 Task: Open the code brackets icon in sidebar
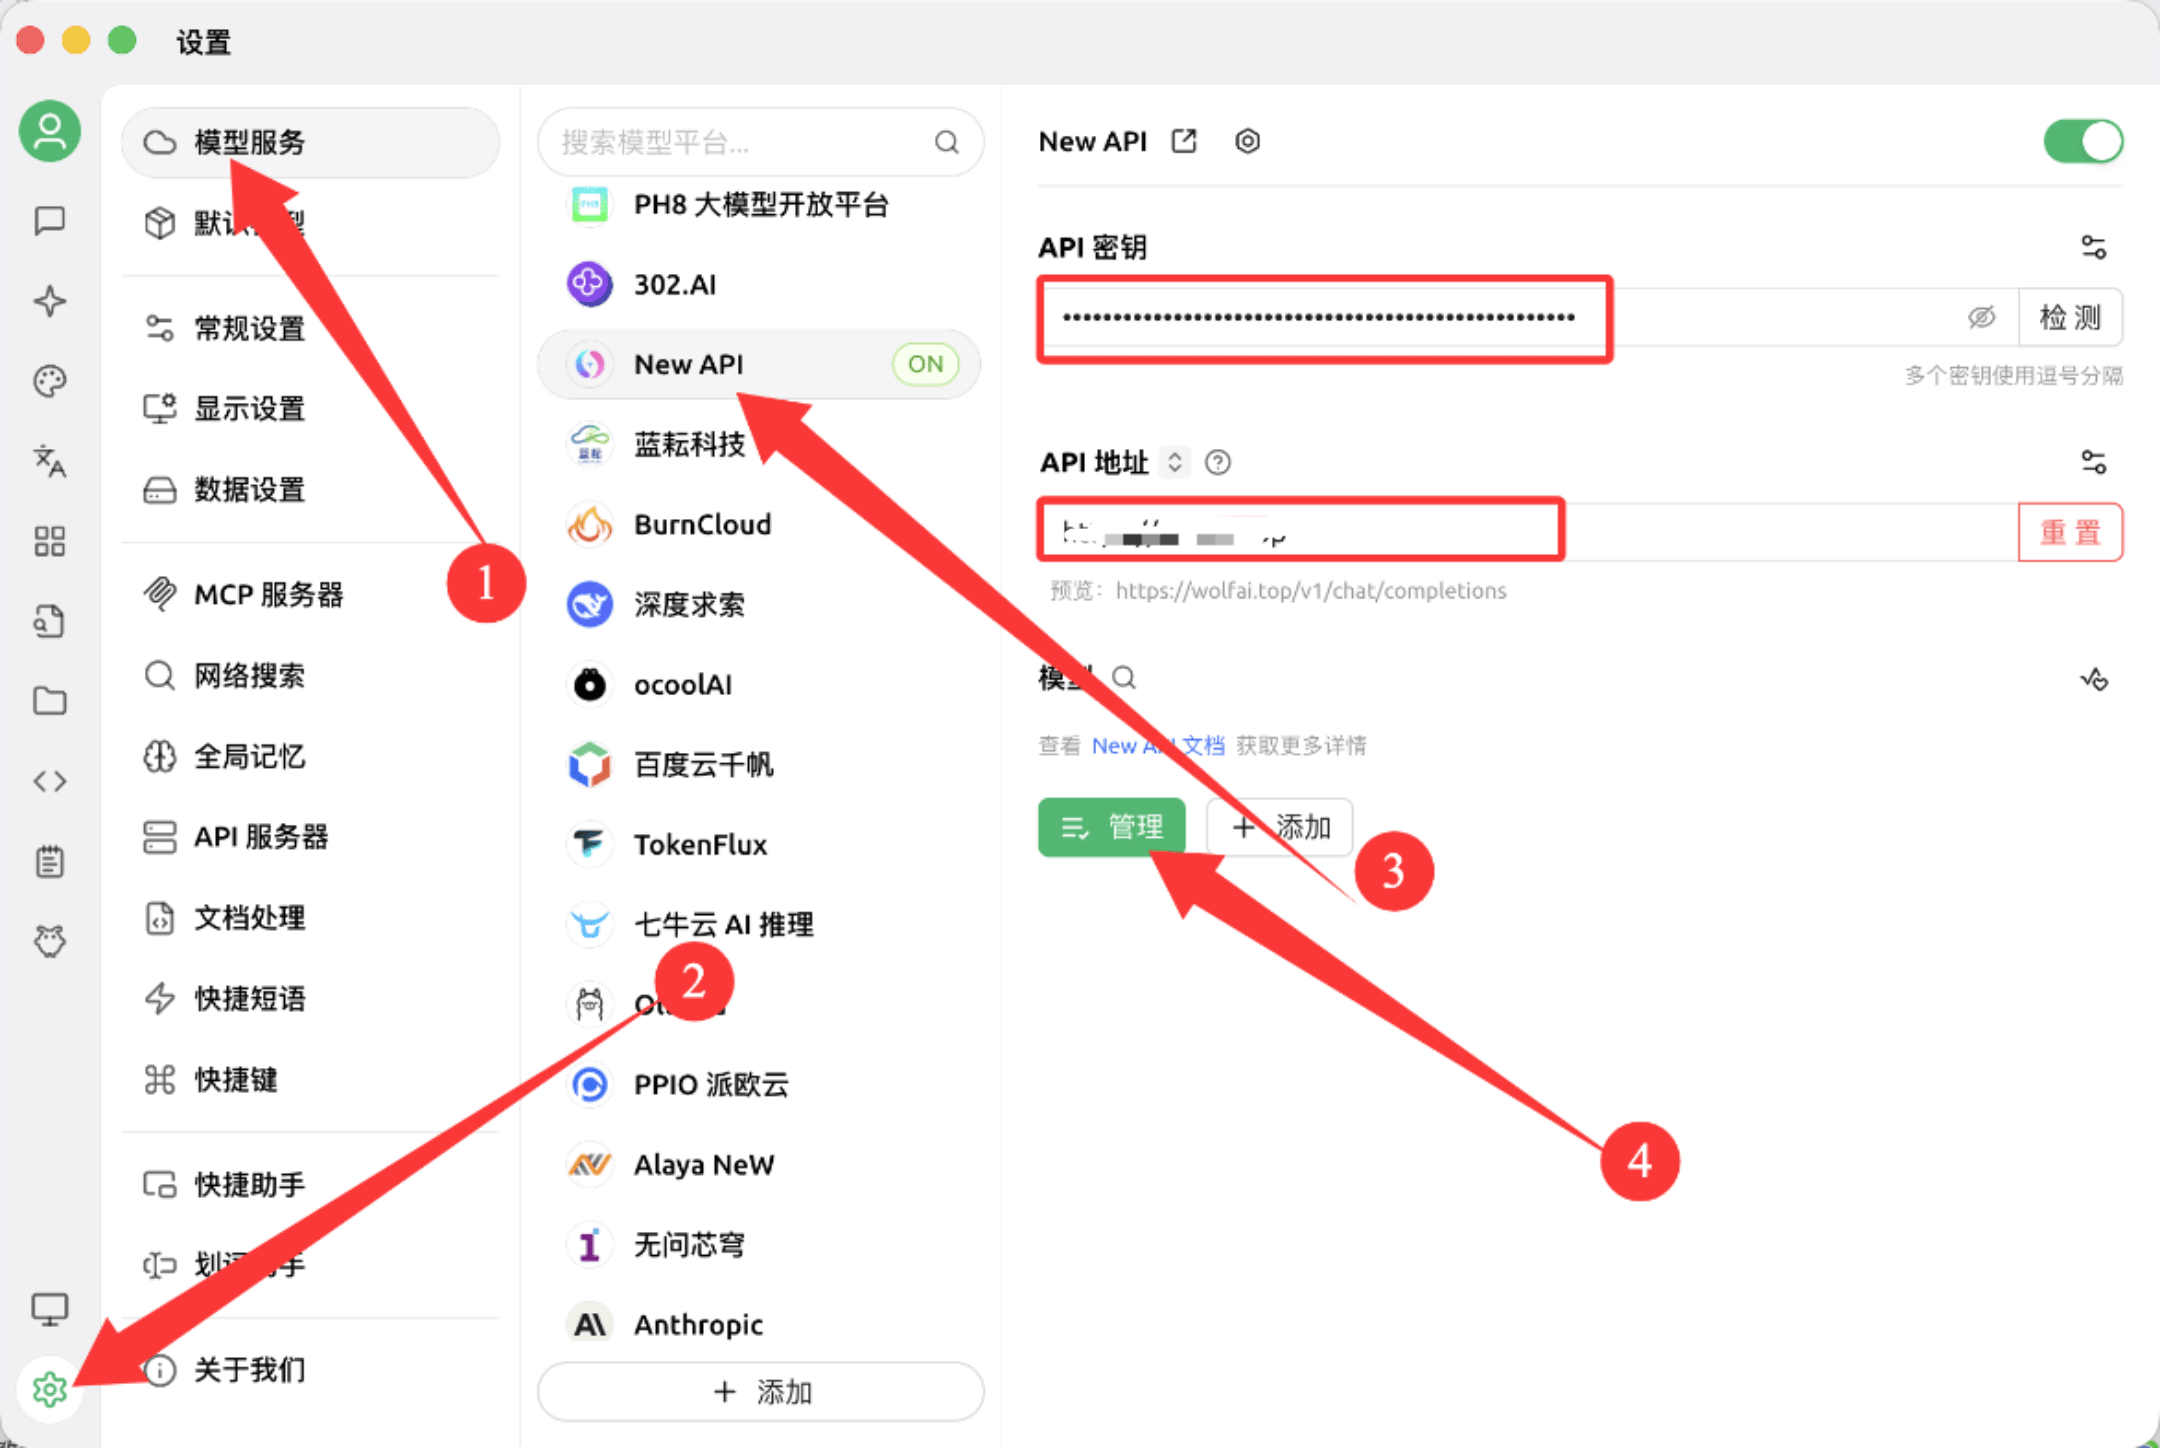50,781
